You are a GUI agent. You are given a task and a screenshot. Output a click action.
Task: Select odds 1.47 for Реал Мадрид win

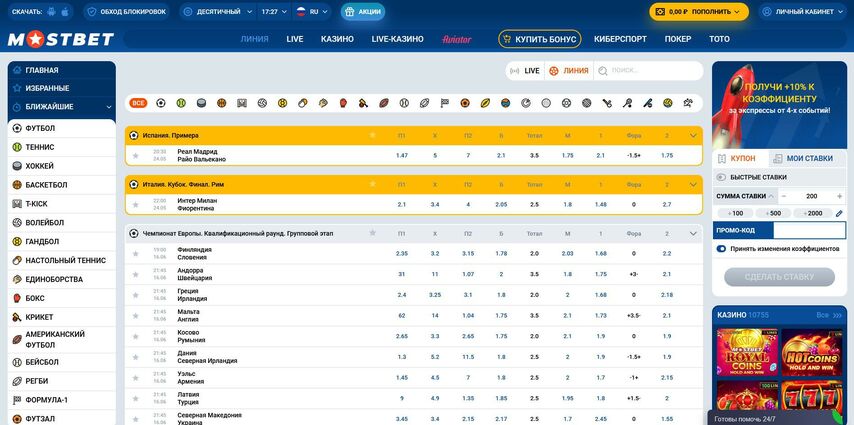click(401, 156)
